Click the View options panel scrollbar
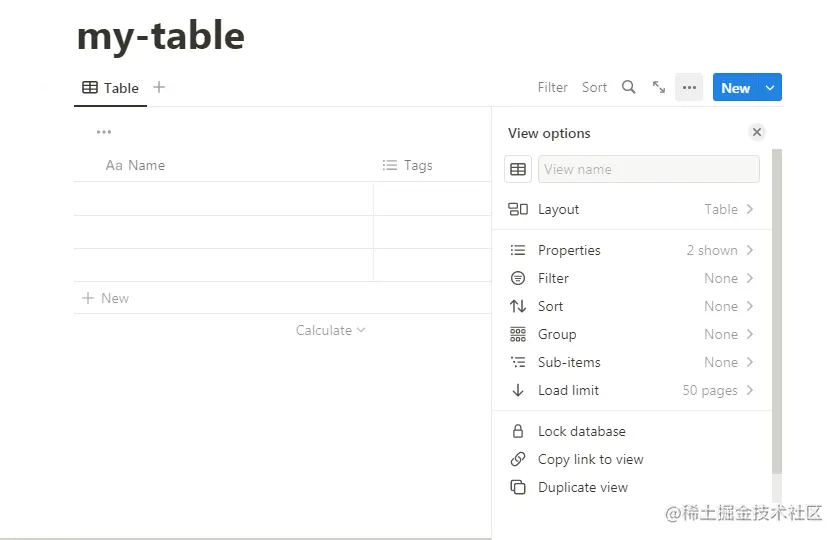The width and height of the screenshot is (840, 540). coord(777,310)
